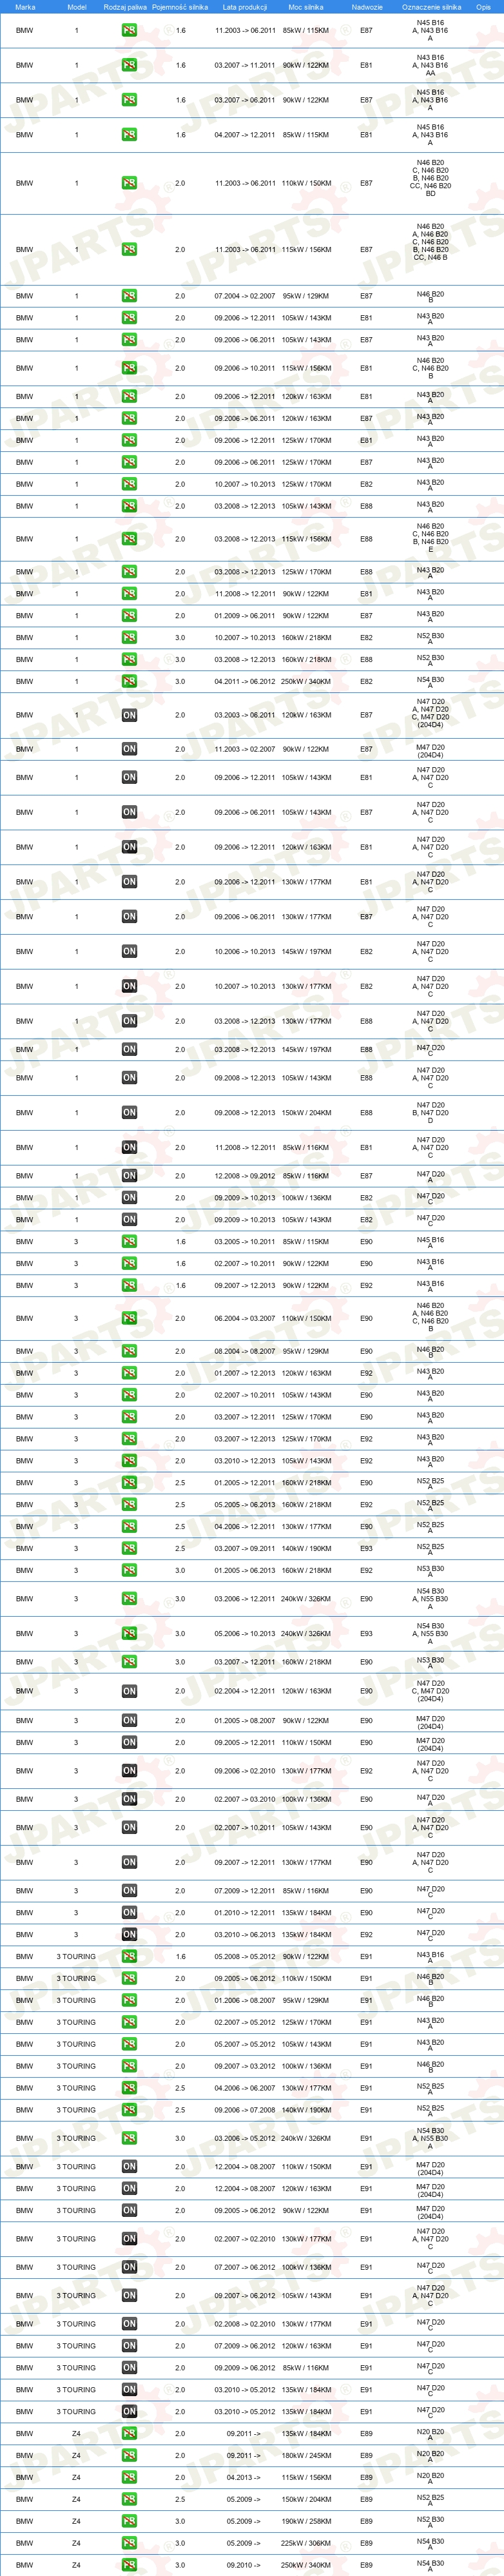Select the date range 09.2007 -> 03.2012
Viewport: 504px width, 2576px height.
[245, 2066]
